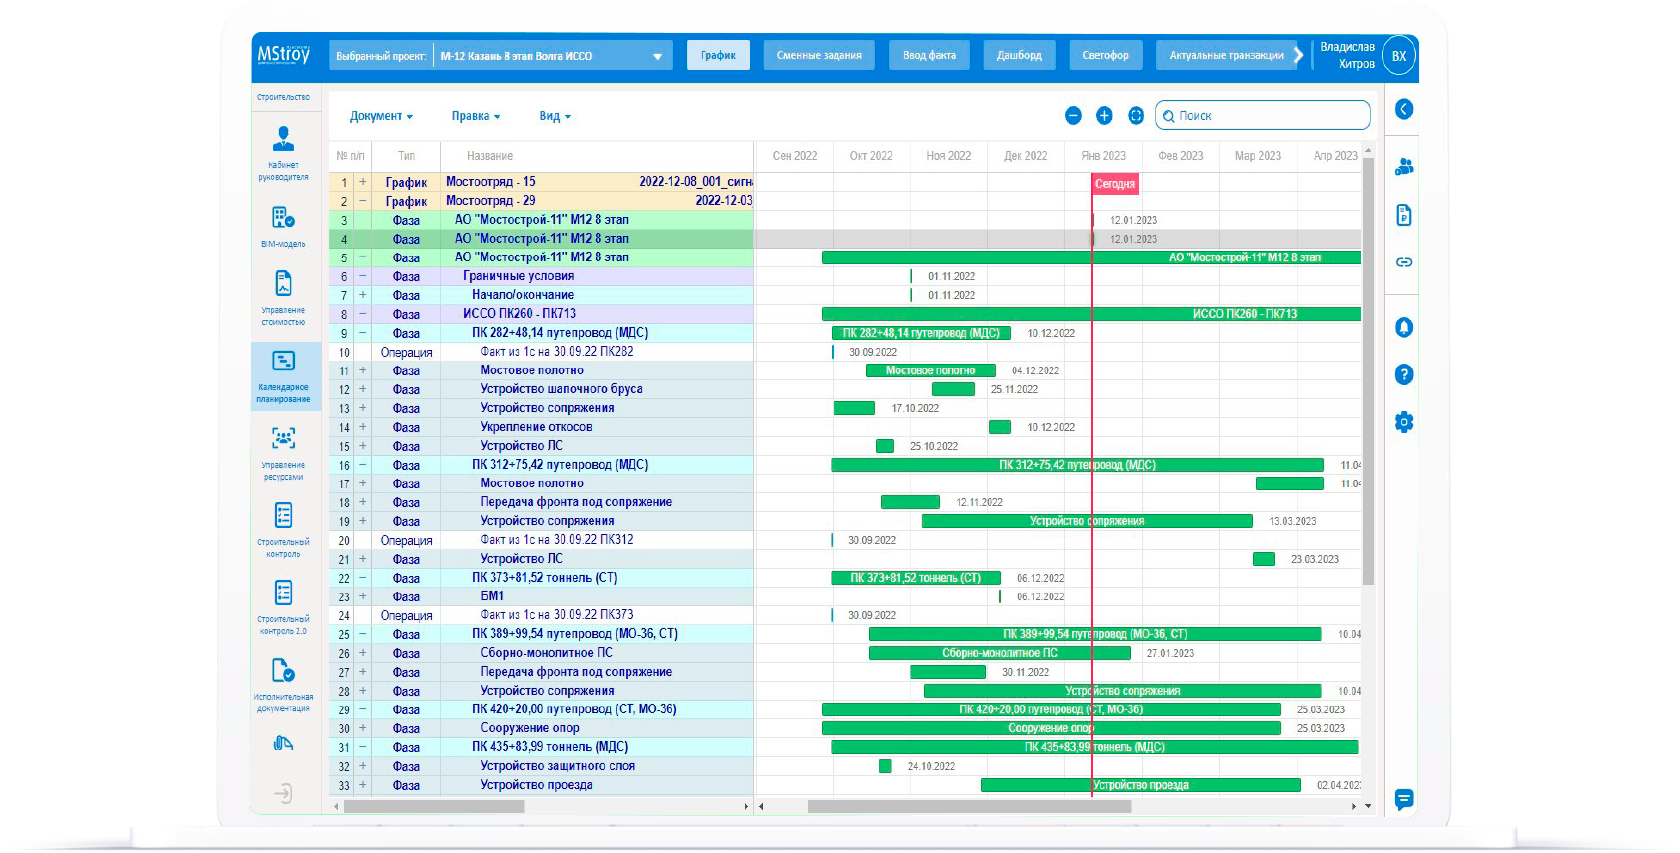Switch to the График tab
The width and height of the screenshot is (1680, 853).
coord(718,55)
